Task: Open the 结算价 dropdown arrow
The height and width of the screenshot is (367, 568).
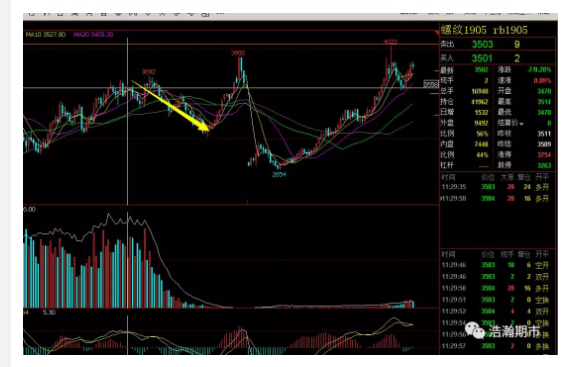Action: 521,124
